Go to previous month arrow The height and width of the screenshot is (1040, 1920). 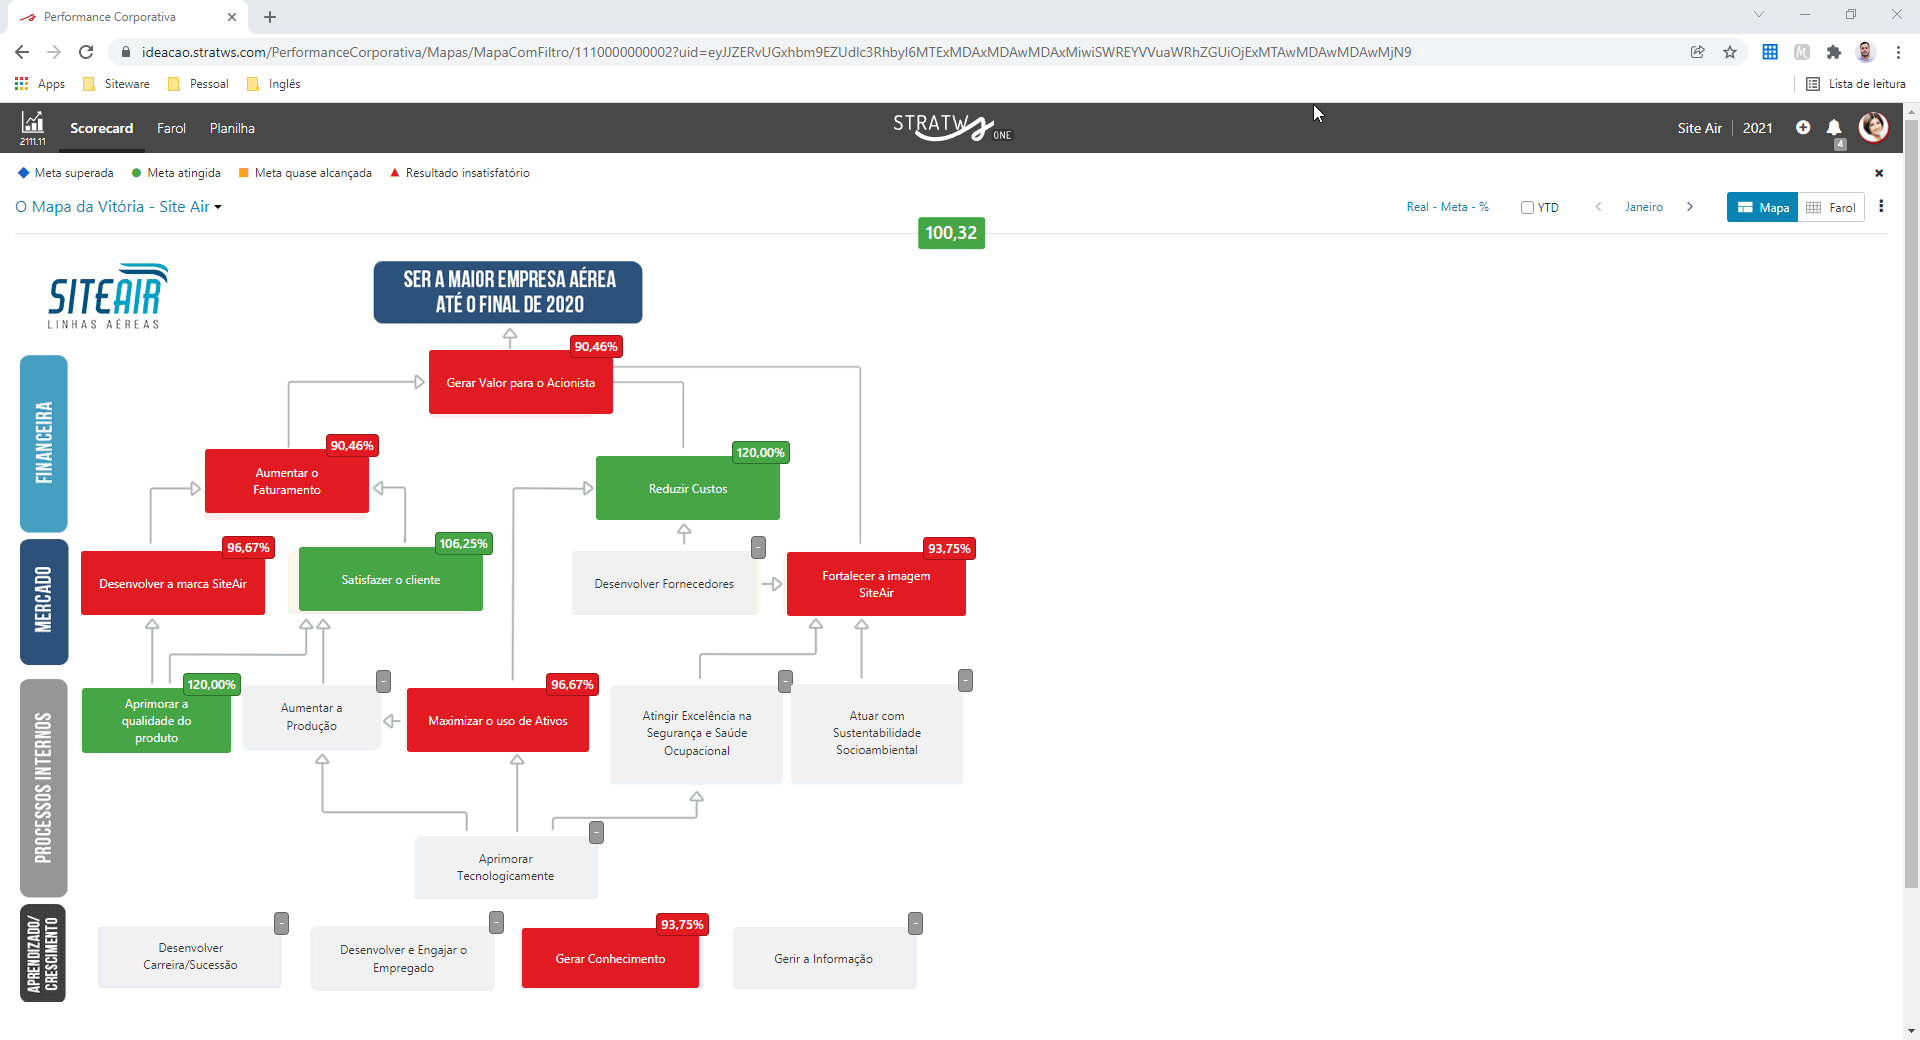tap(1598, 207)
